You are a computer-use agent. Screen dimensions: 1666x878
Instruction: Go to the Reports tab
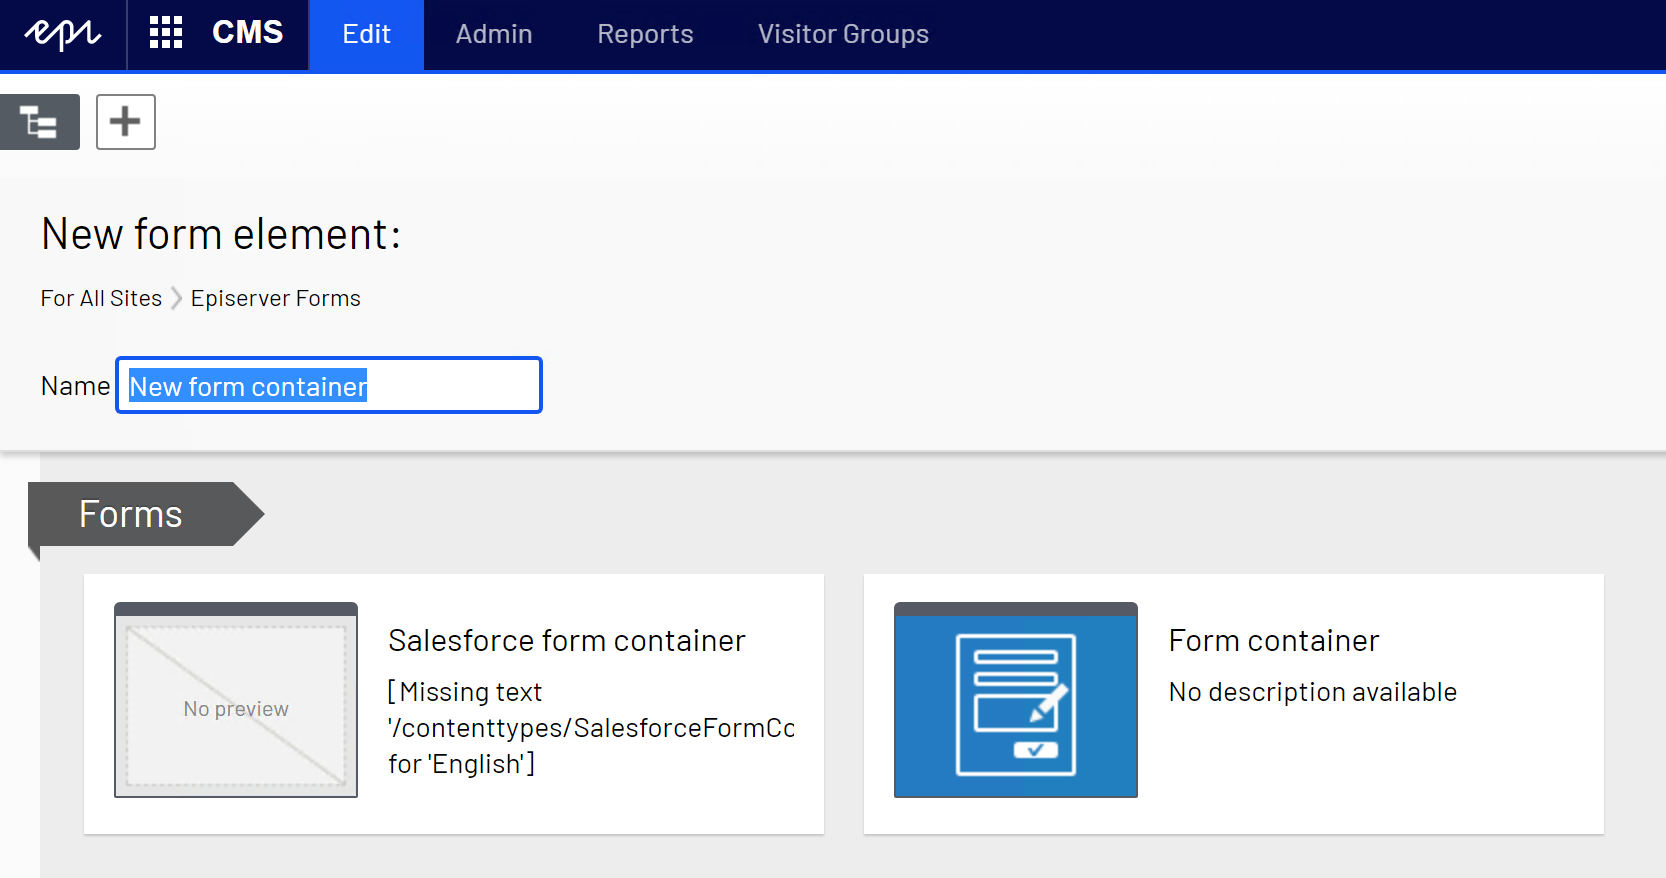(x=645, y=34)
